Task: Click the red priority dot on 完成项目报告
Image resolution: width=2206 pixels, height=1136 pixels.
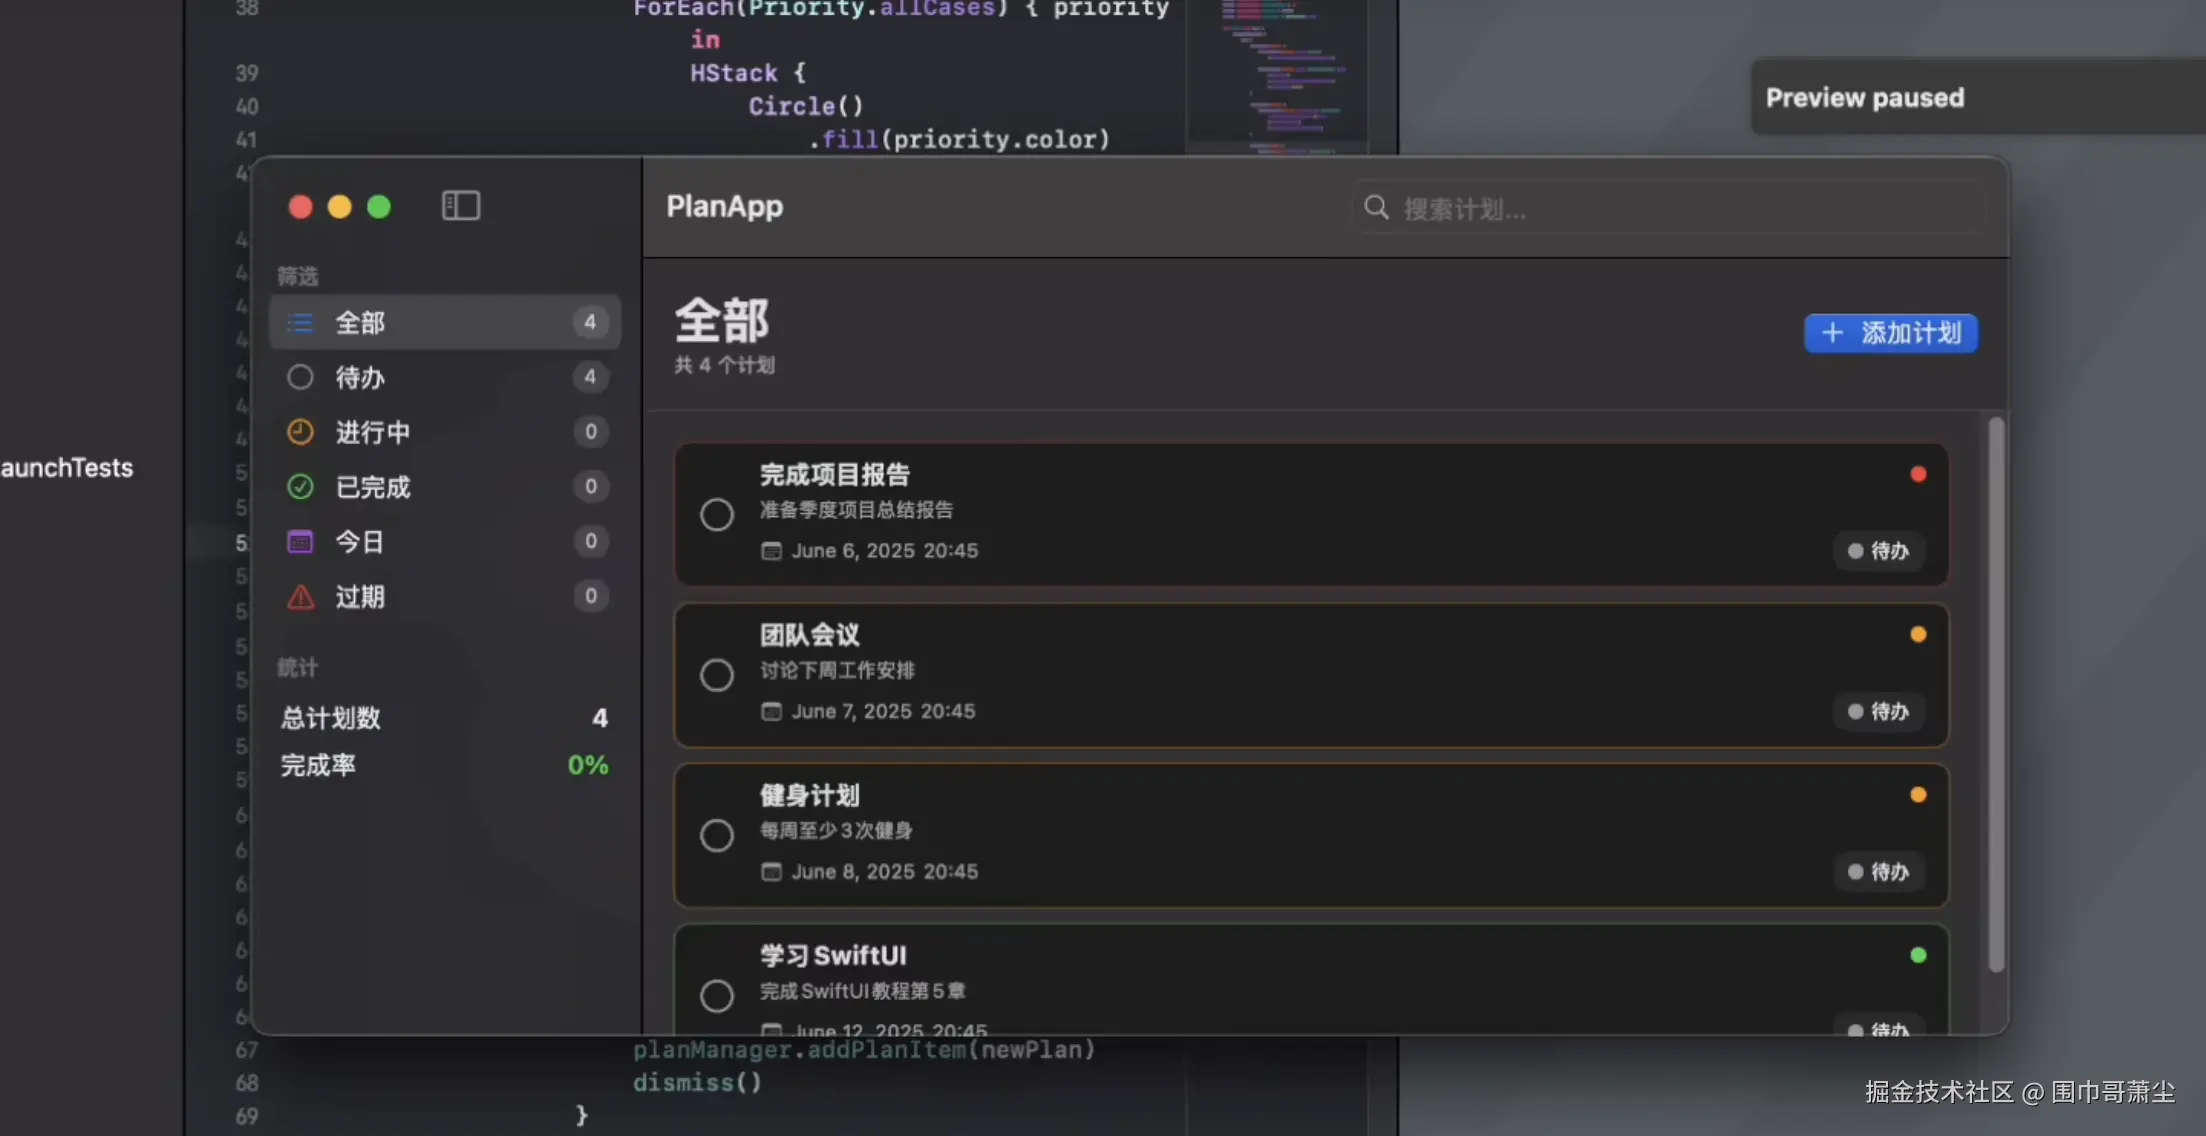Action: (1918, 474)
